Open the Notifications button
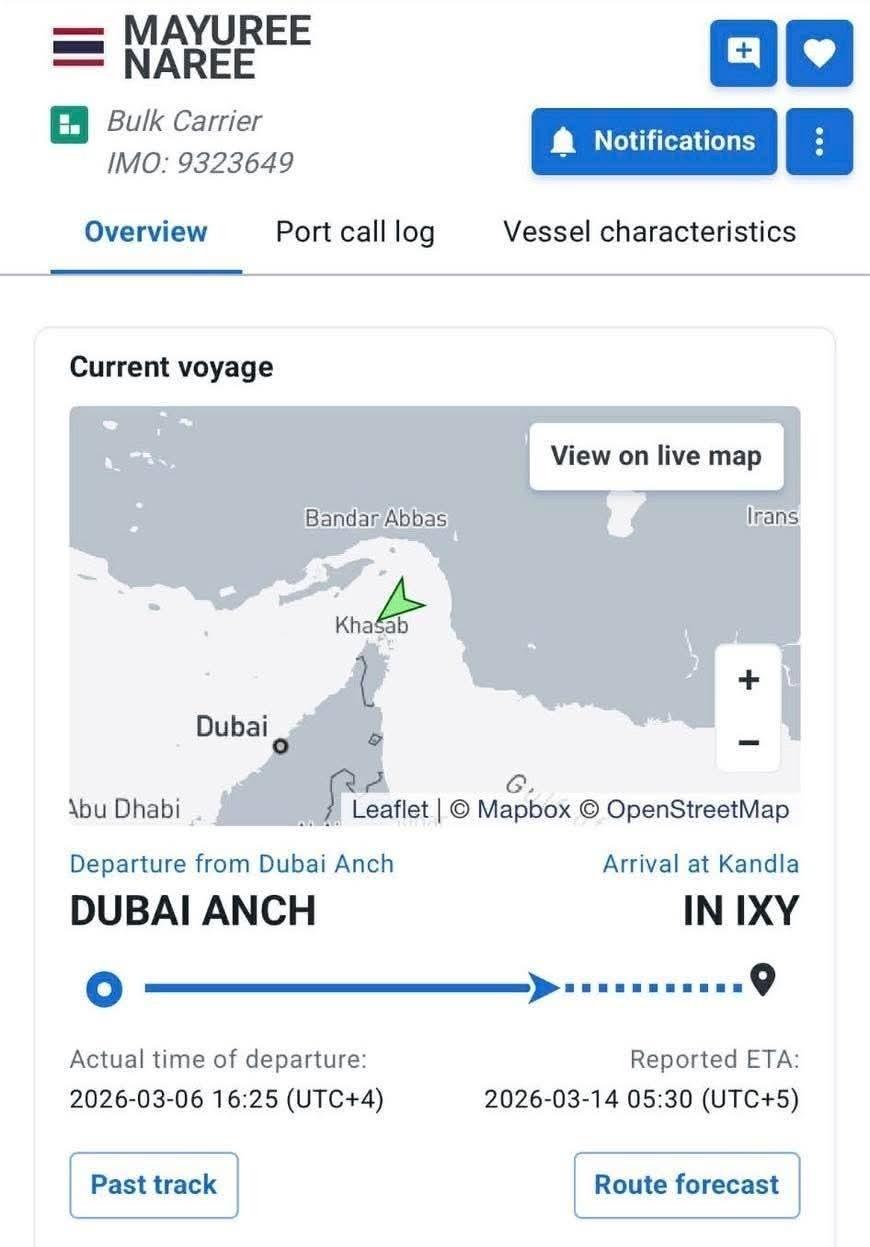The image size is (870, 1247). (654, 141)
